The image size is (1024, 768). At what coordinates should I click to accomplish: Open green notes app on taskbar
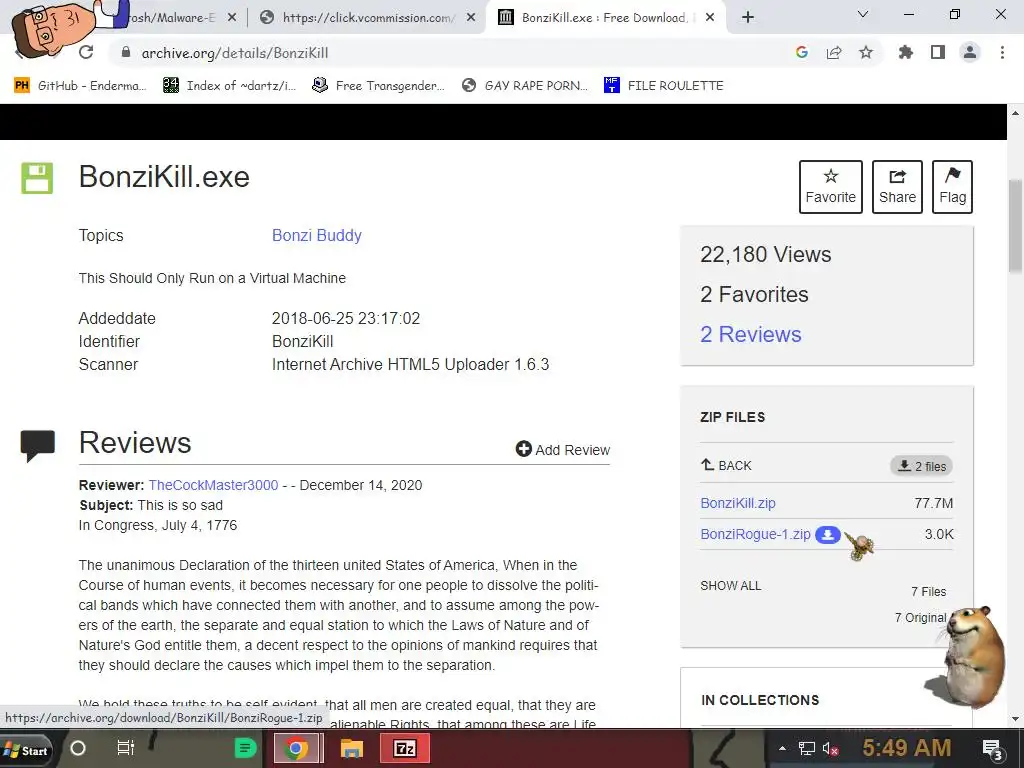tap(246, 748)
